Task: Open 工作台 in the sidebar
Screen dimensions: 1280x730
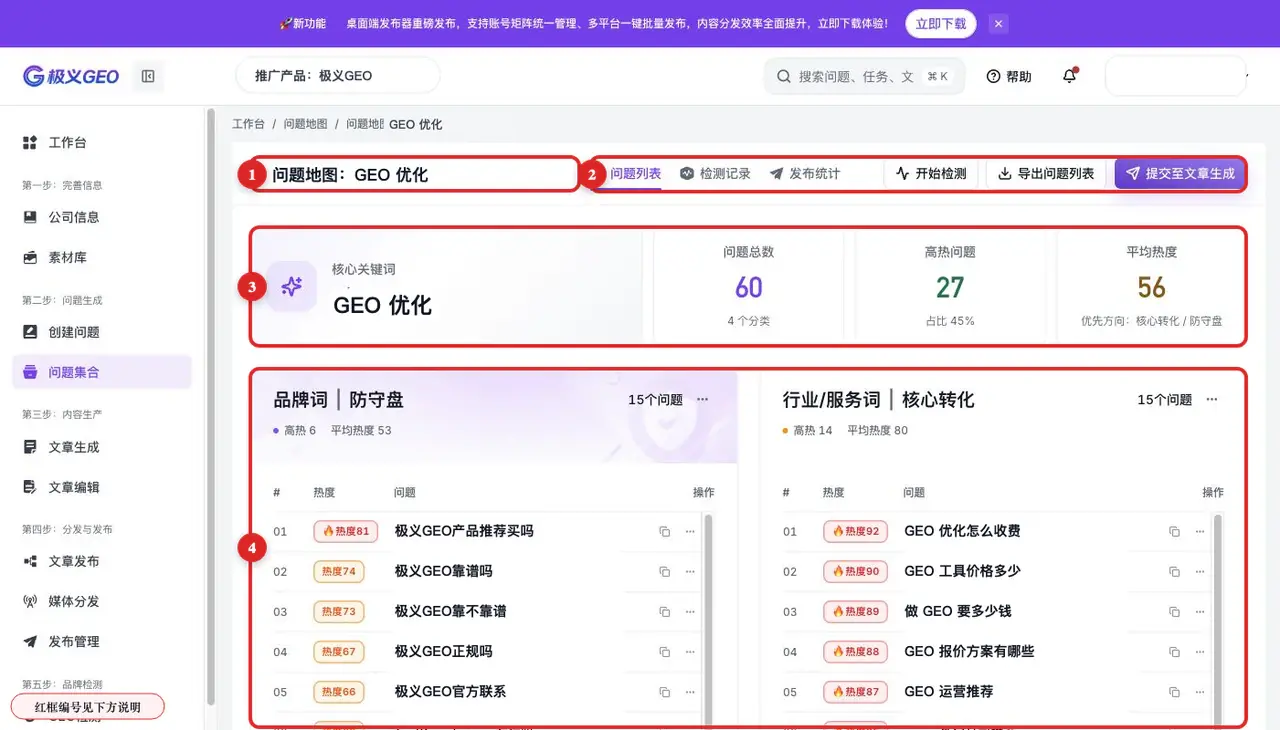Action: click(x=102, y=143)
